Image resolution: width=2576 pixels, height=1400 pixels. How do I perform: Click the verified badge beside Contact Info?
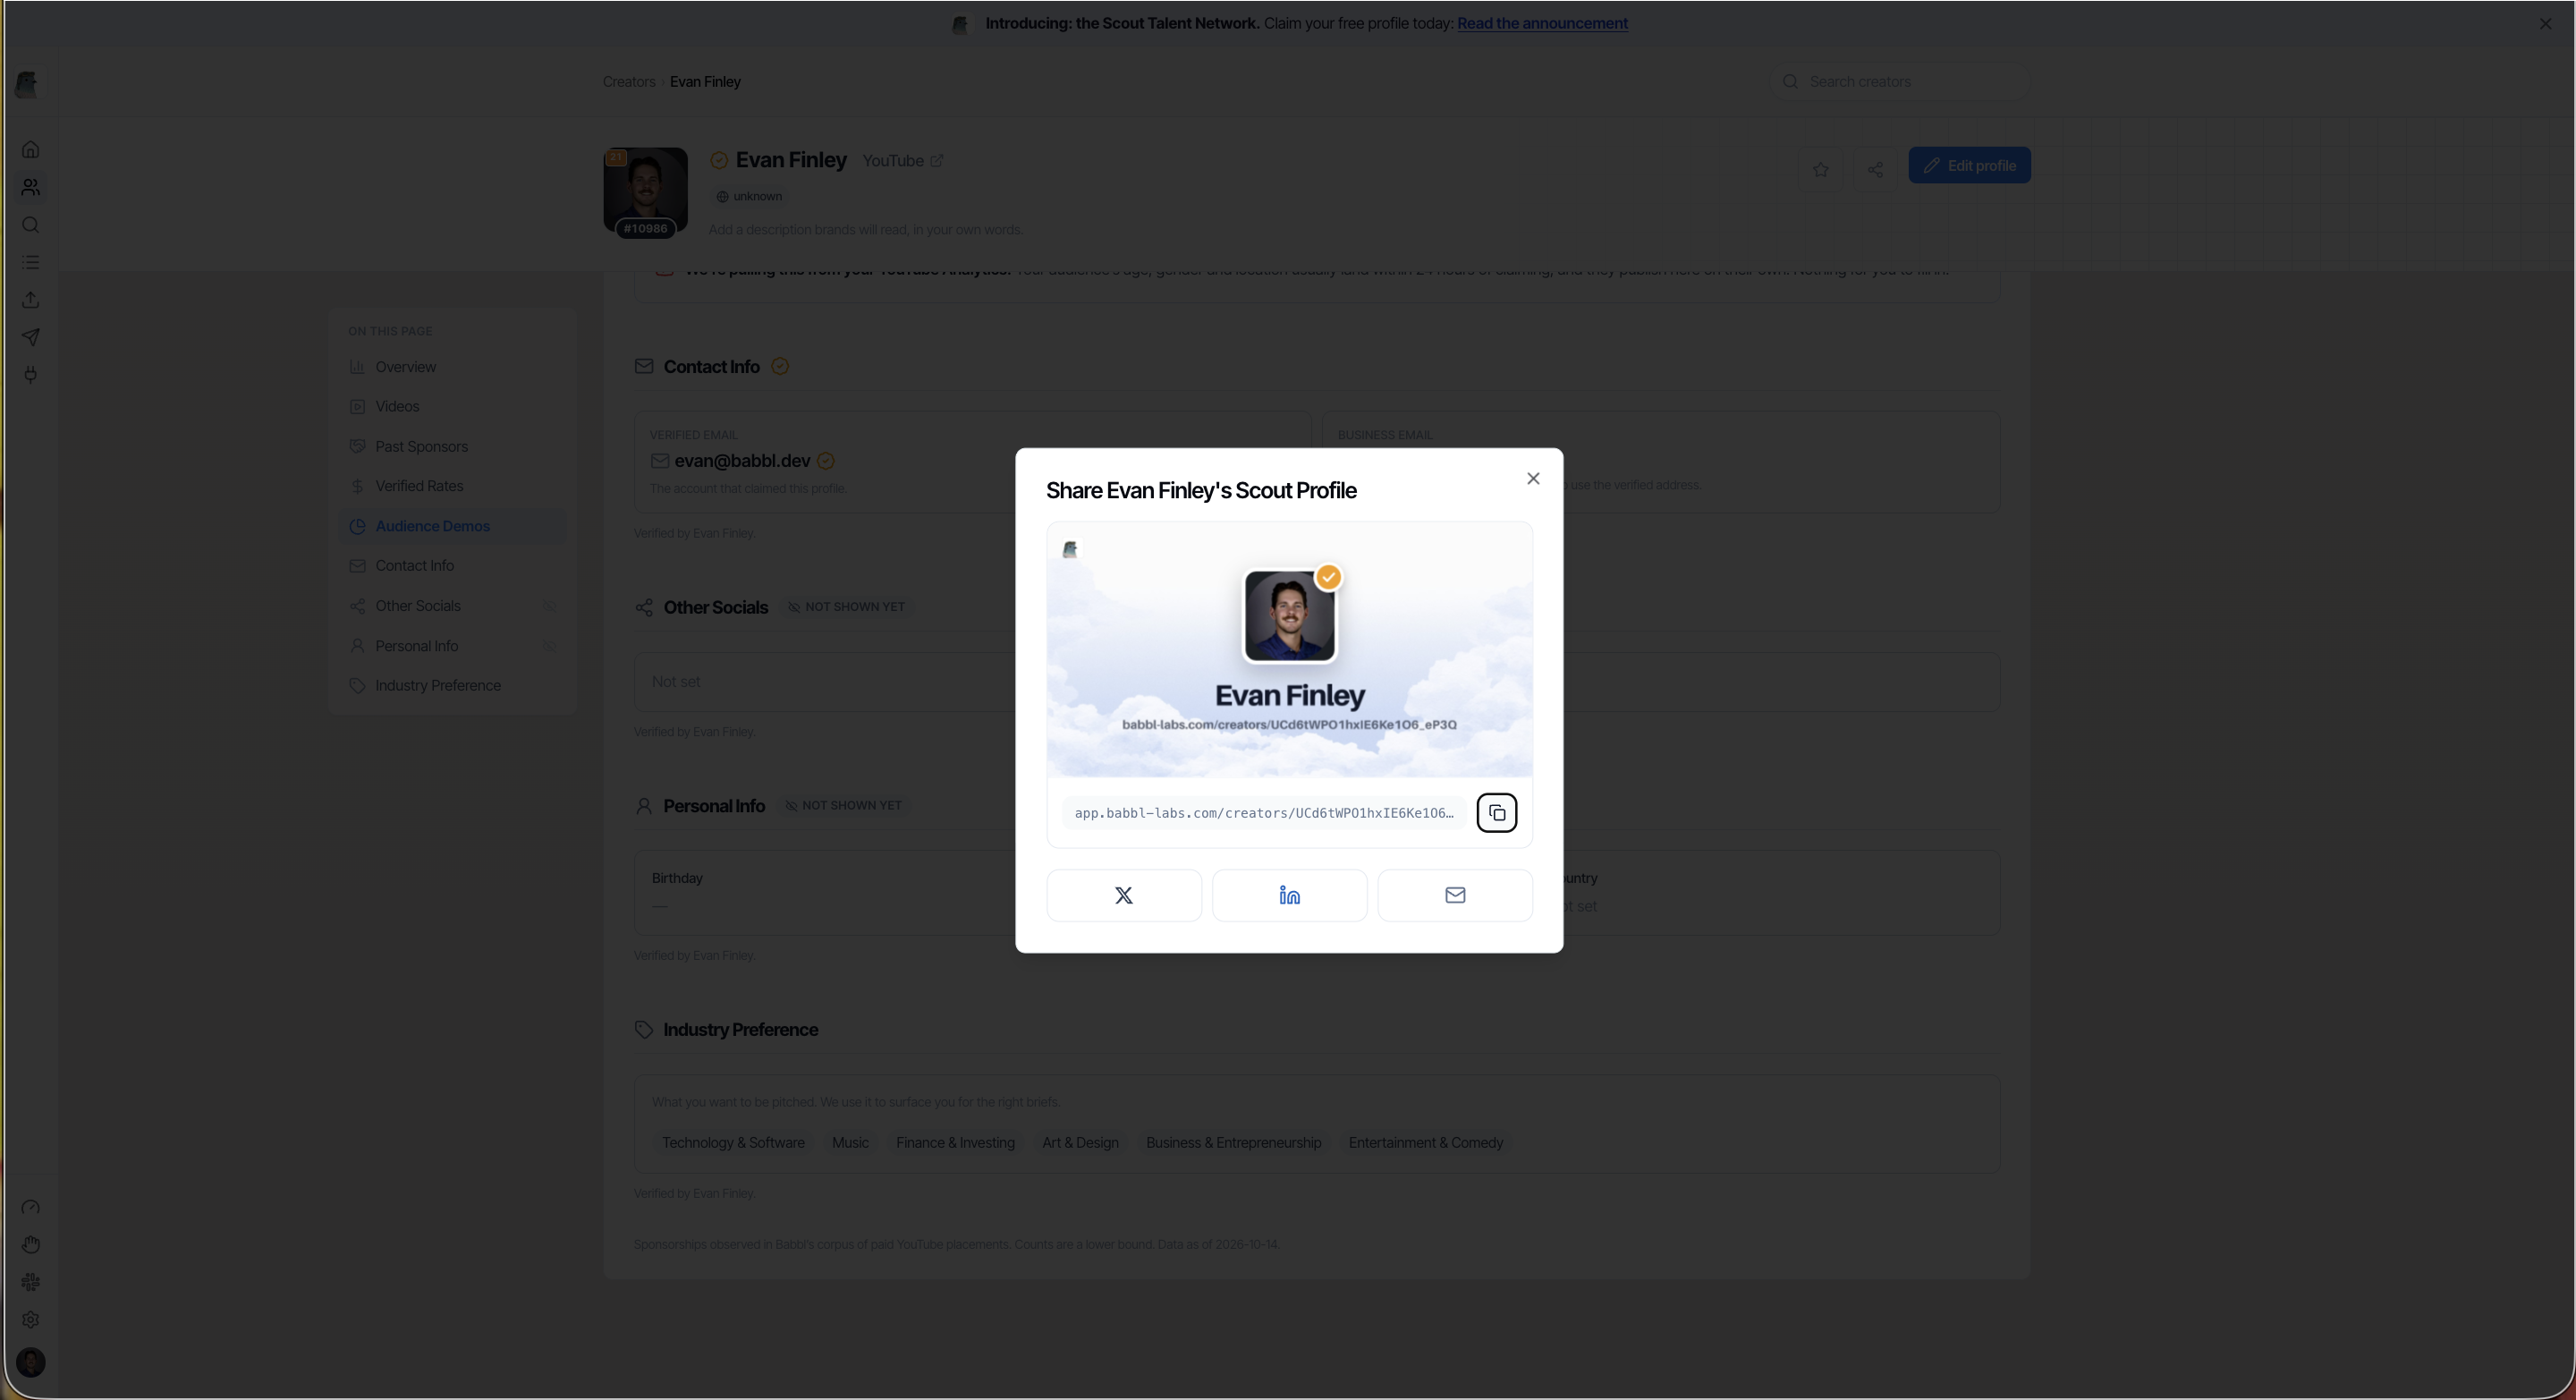click(780, 367)
